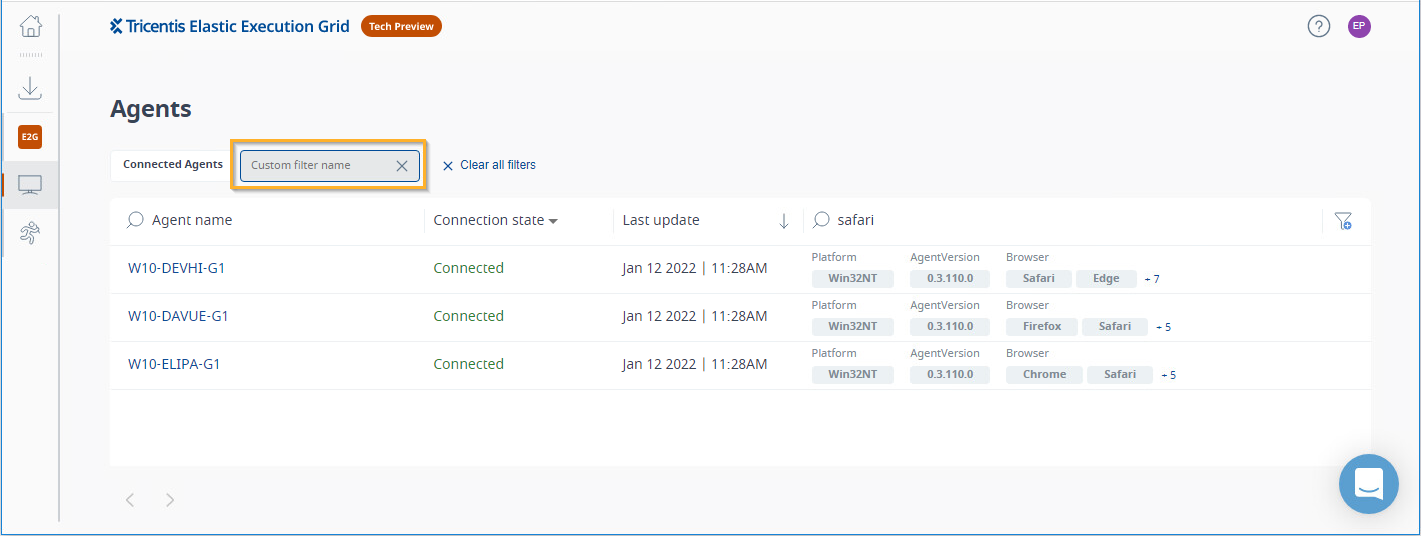Clear the custom filter name with X
Image resolution: width=1421 pixels, height=536 pixels.
(402, 166)
